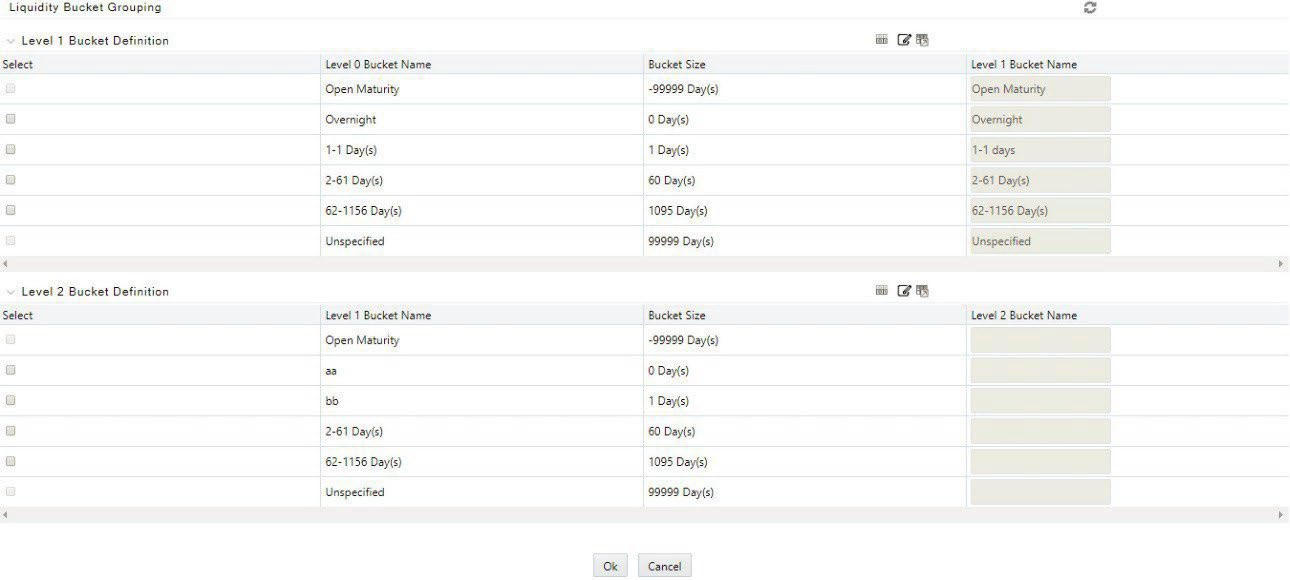This screenshot has height=580, width=1290.
Task: Click the Level 2 Bucket Name field for 'aa'
Action: tap(1040, 370)
